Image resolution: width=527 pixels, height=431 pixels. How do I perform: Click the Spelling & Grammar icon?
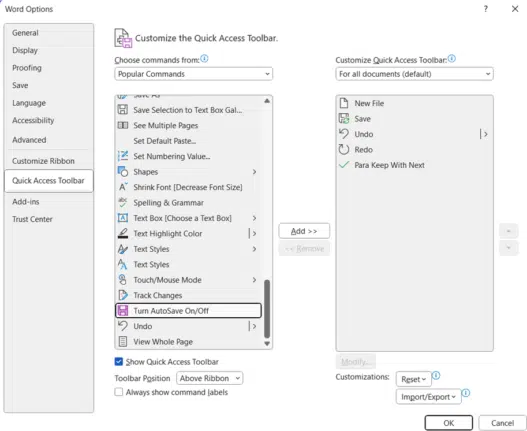(x=123, y=202)
